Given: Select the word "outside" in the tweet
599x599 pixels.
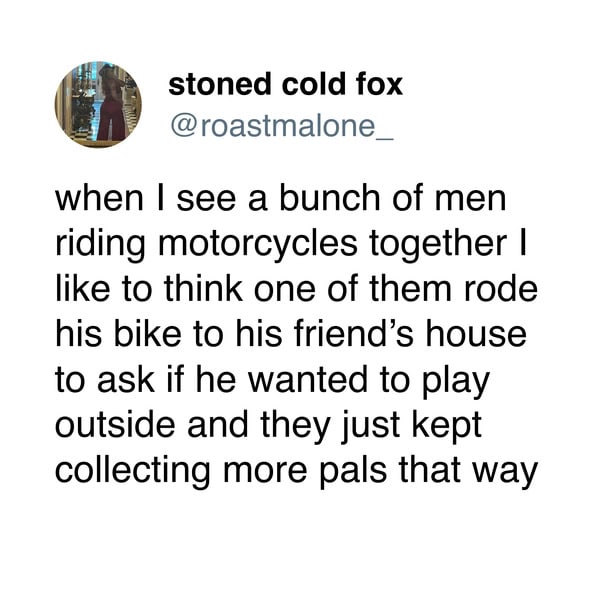Looking at the screenshot, I should click(115, 424).
